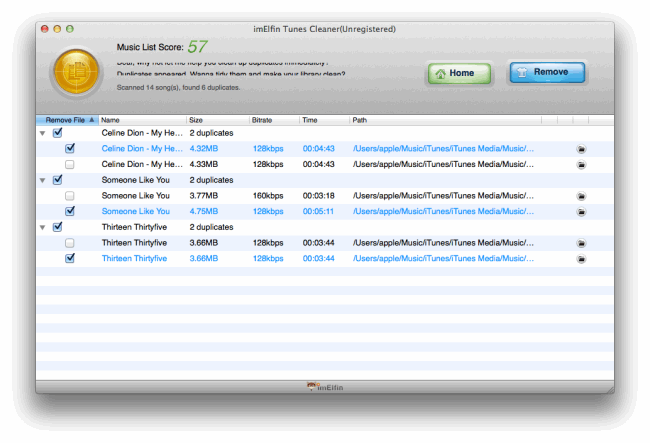Click the blue Remove button

point(547,73)
